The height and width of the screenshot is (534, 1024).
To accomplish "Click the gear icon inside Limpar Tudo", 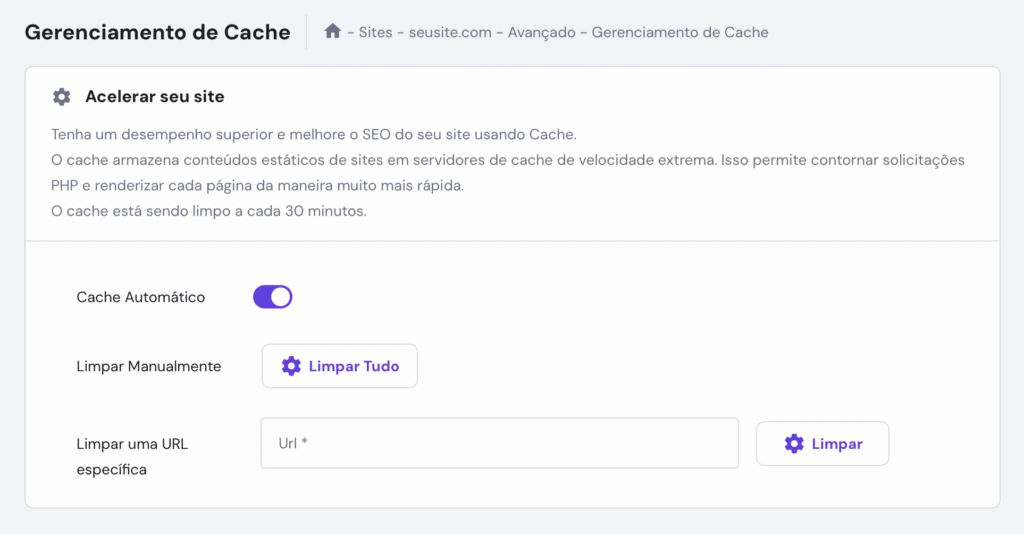I will [291, 366].
